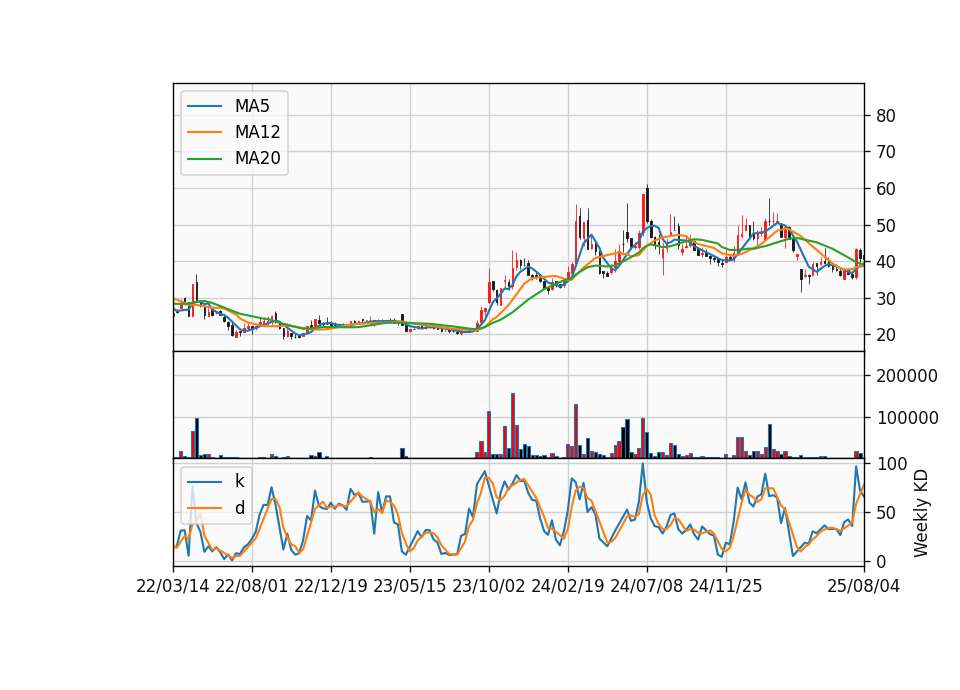The width and height of the screenshot is (960, 690).
Task: Click the volume axis value 100000
Action: coord(907,418)
